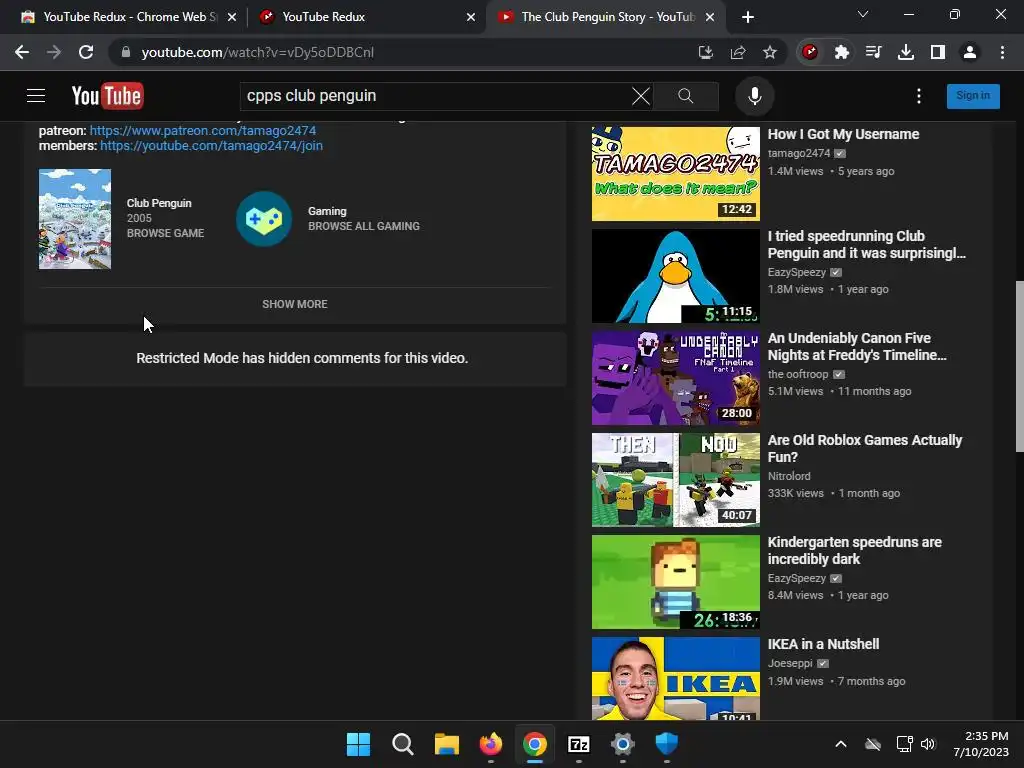The image size is (1024, 768).
Task: Open the Kindergarten speedruns thumbnail
Action: click(x=675, y=582)
